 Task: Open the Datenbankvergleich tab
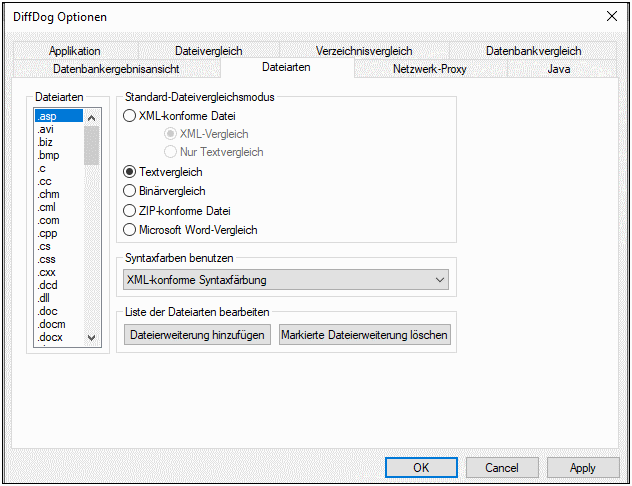point(533,51)
